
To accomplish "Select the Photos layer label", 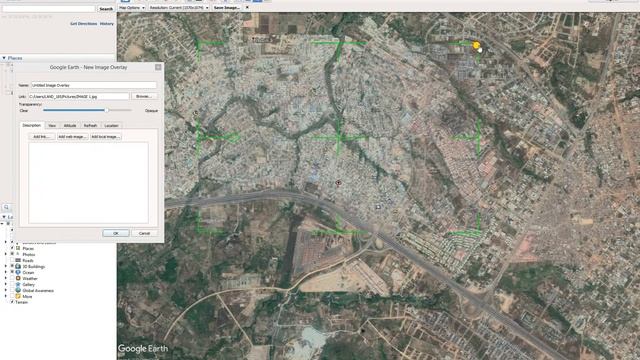I will 29,254.
